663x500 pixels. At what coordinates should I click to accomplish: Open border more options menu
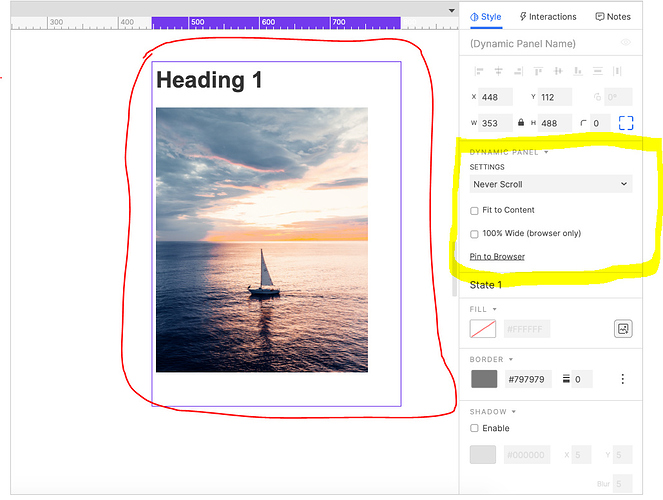(x=622, y=379)
